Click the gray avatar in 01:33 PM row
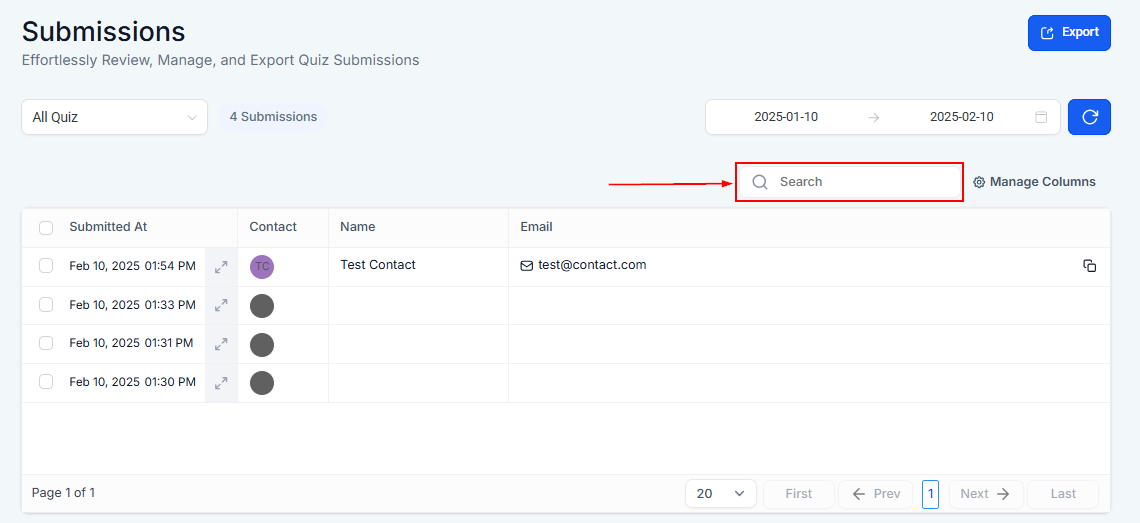Viewport: 1140px width, 523px height. [262, 306]
